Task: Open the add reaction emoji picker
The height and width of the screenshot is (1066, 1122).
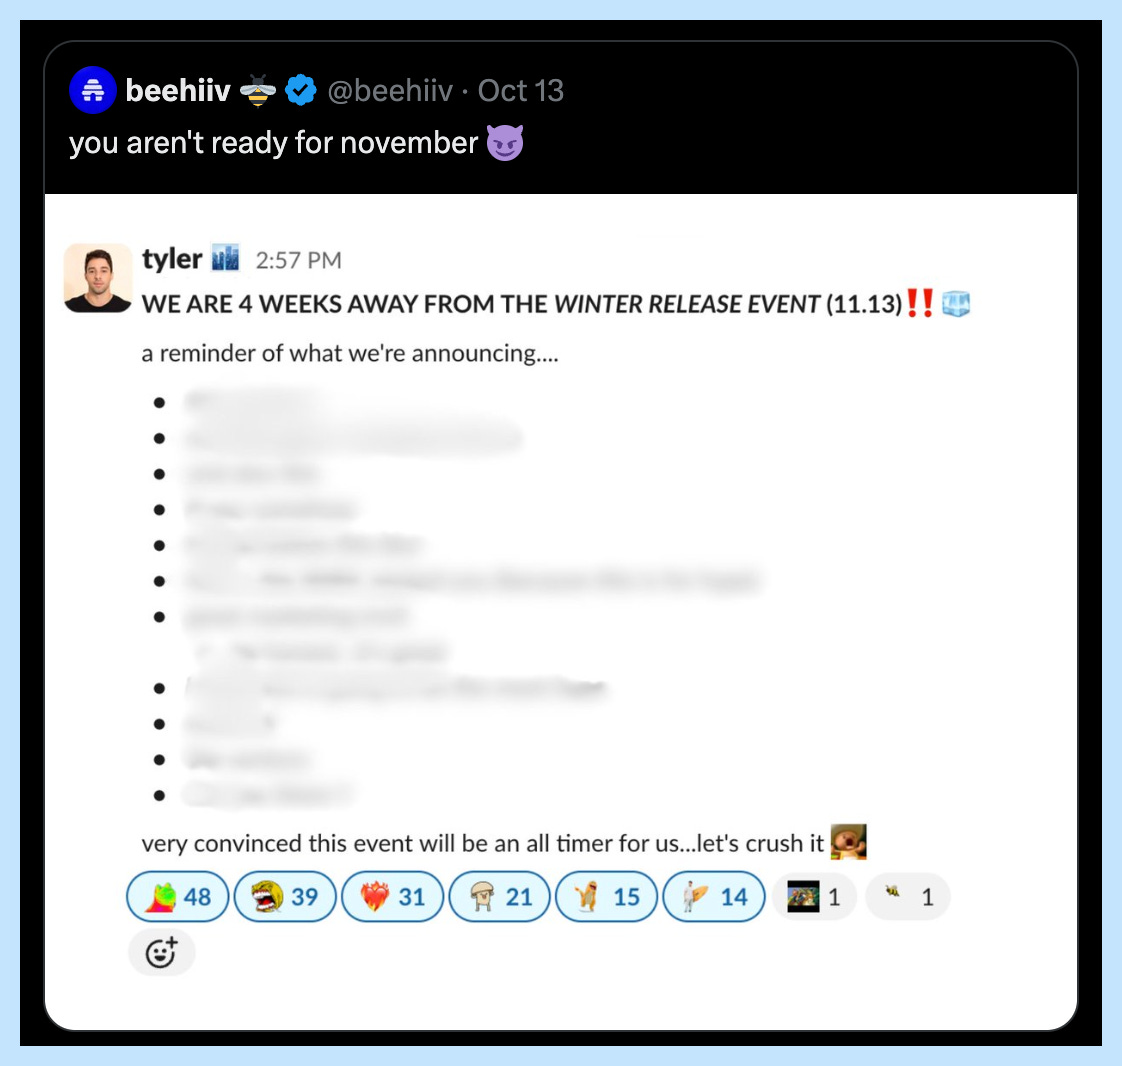Action: 162,953
